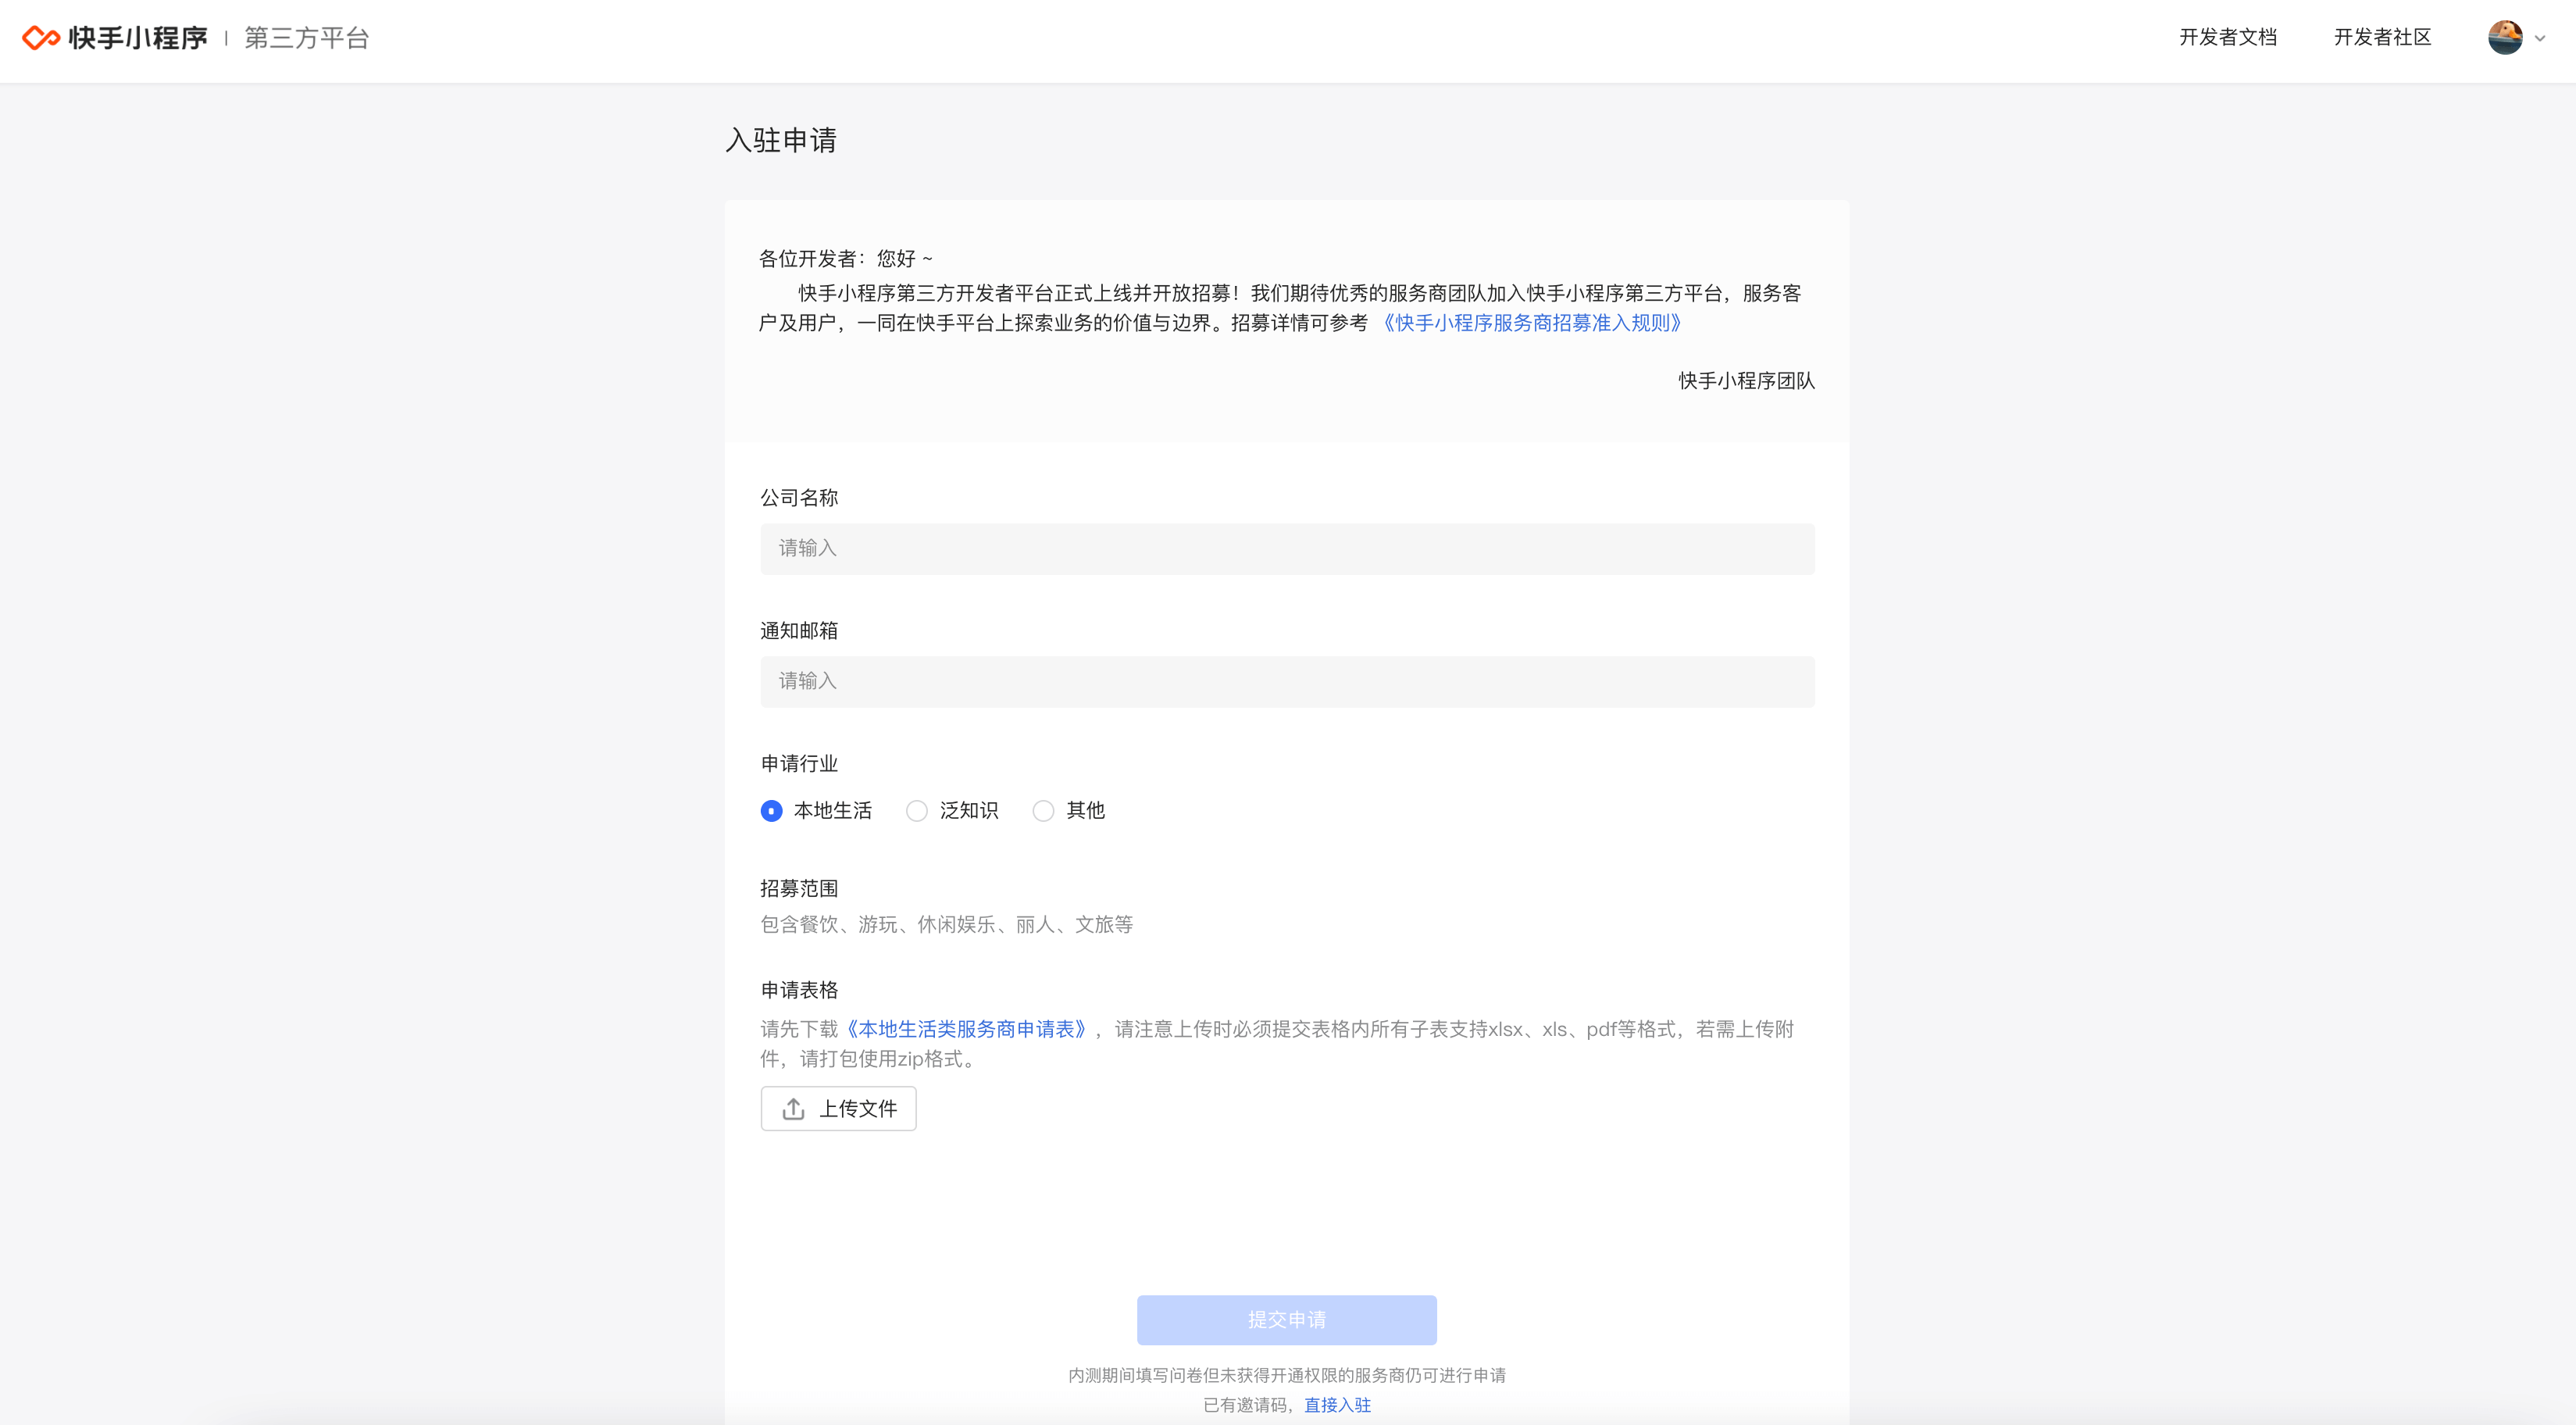Select the 本地生活 industry radio button
The width and height of the screenshot is (2576, 1425).
click(771, 811)
